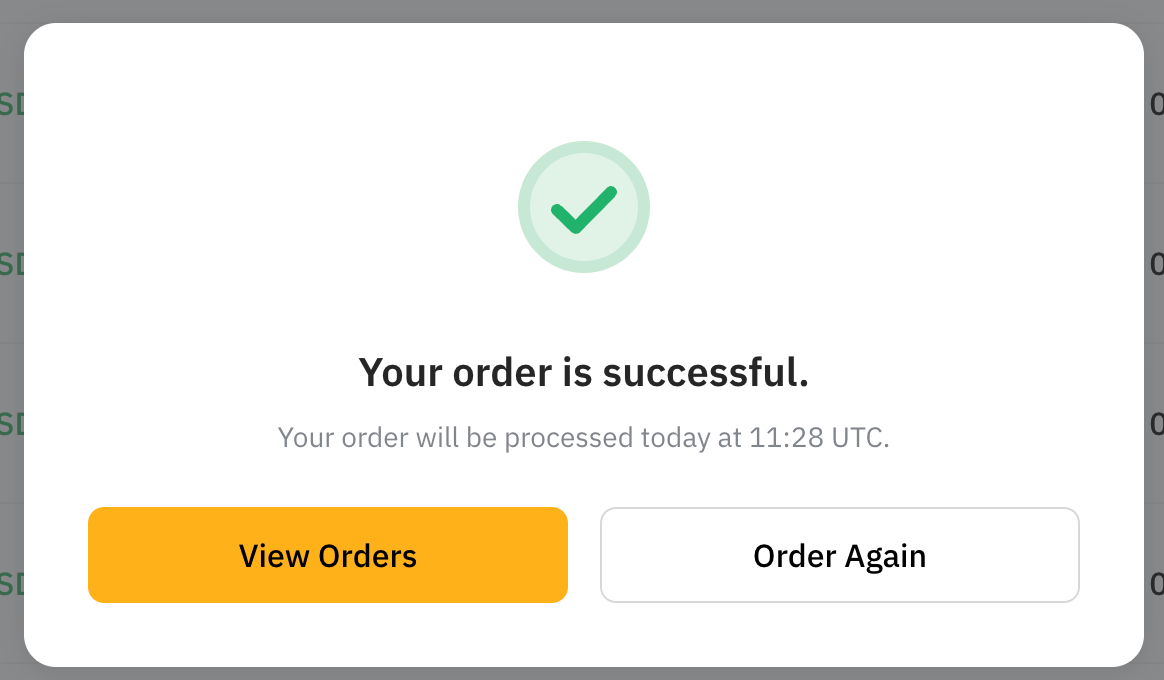Viewport: 1164px width, 680px height.
Task: Click the green checkmark success icon
Action: (583, 206)
